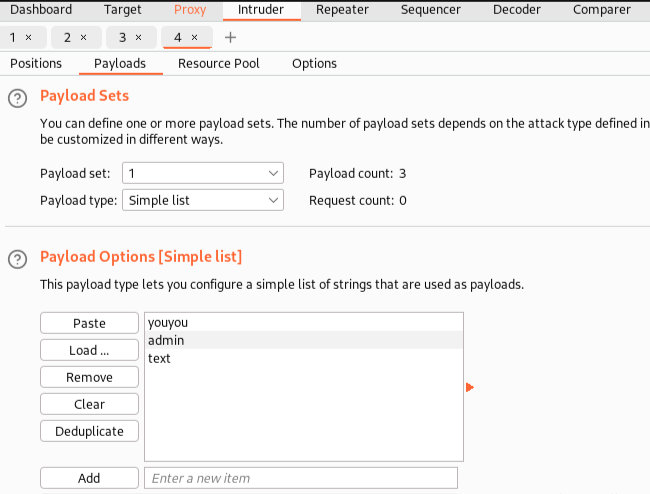Image resolution: width=650 pixels, height=494 pixels.
Task: Click the Deduplicate button
Action: pyautogui.click(x=89, y=431)
